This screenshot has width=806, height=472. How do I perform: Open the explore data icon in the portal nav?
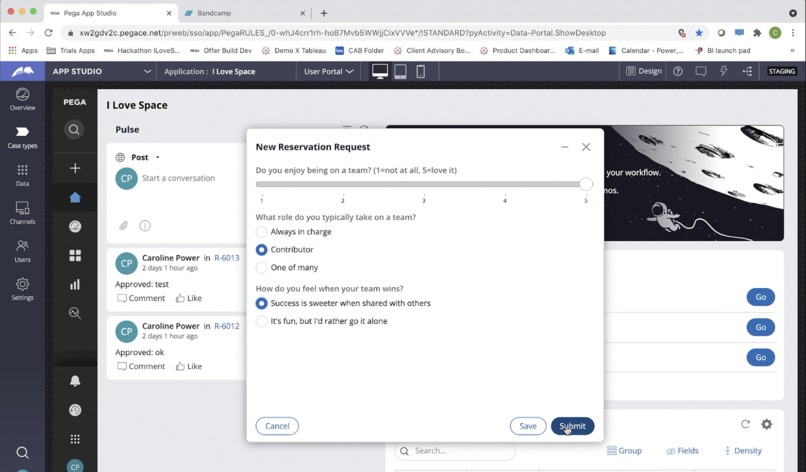point(75,313)
